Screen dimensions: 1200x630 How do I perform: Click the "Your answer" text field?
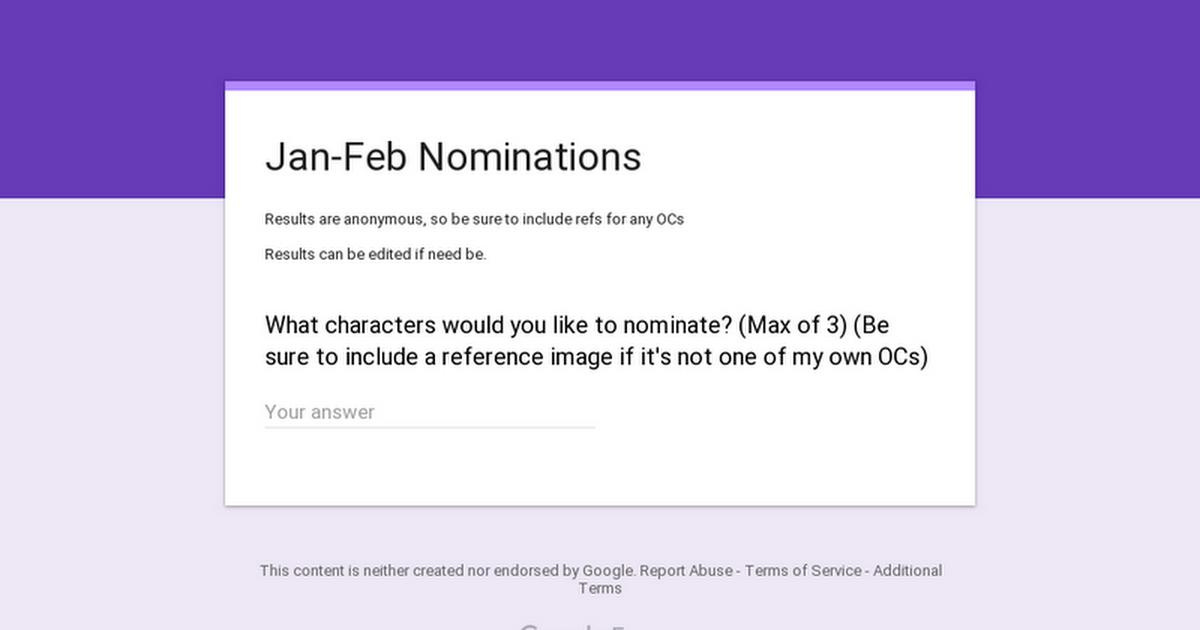click(429, 412)
